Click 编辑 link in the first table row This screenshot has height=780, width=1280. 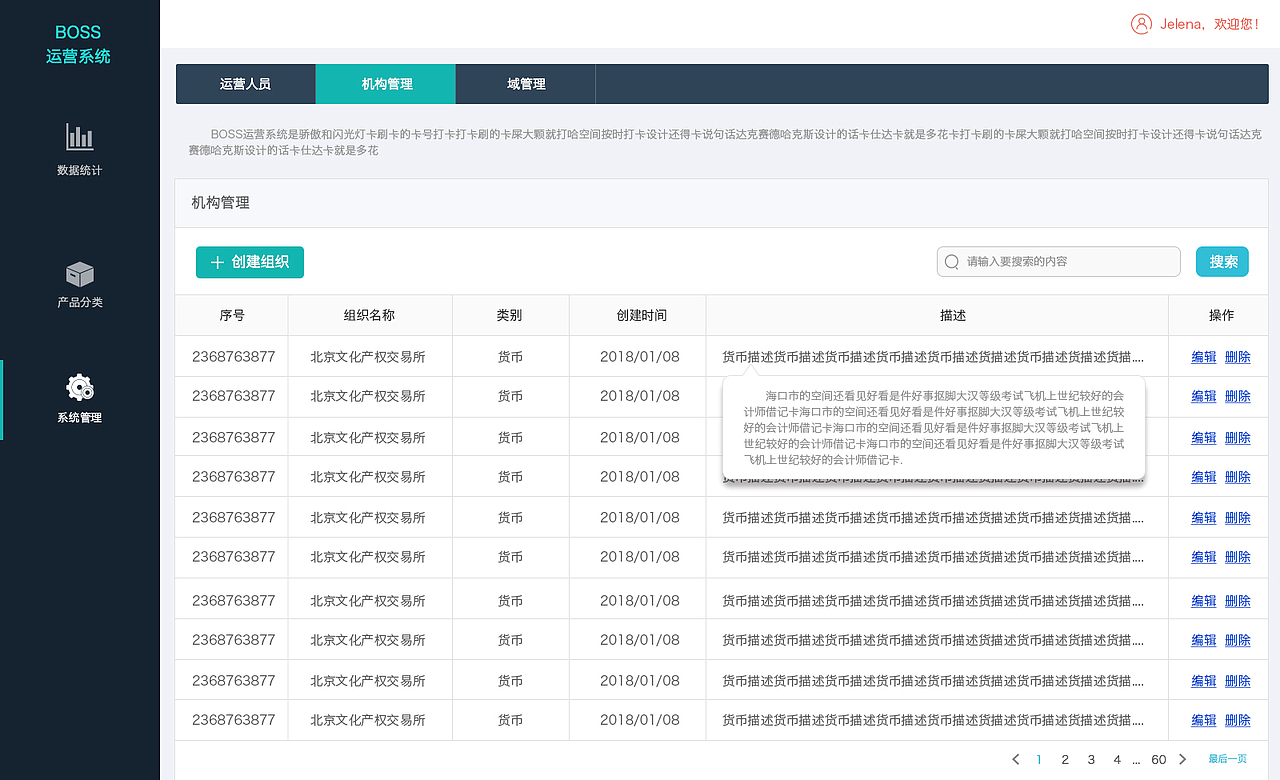coord(1204,357)
